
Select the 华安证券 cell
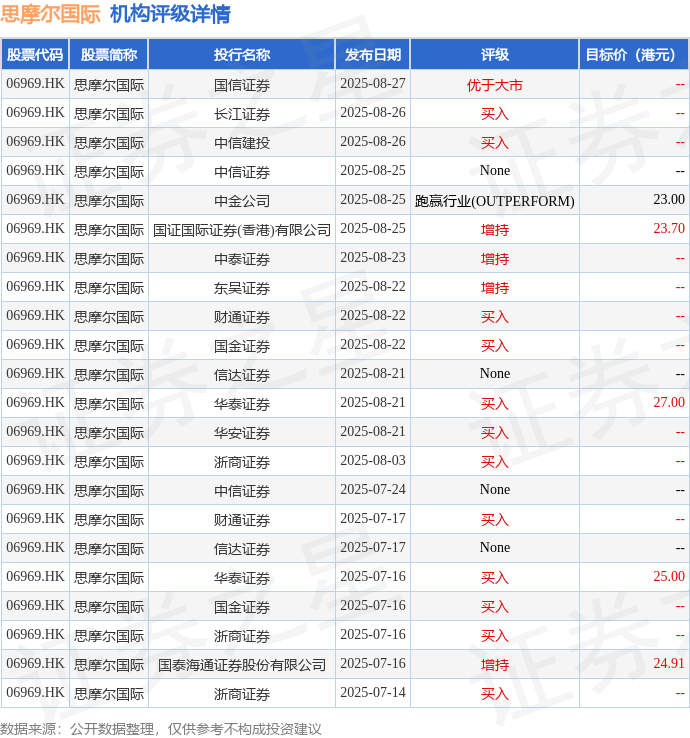[x=242, y=433]
